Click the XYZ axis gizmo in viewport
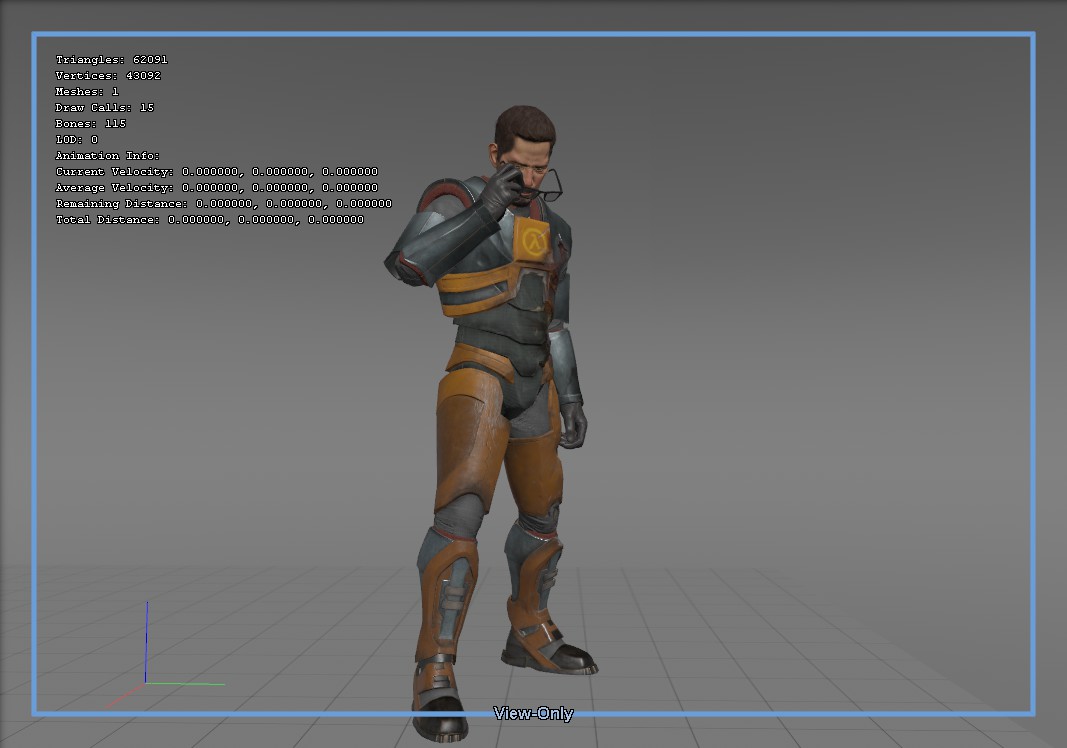The width and height of the screenshot is (1067, 748). click(x=165, y=655)
